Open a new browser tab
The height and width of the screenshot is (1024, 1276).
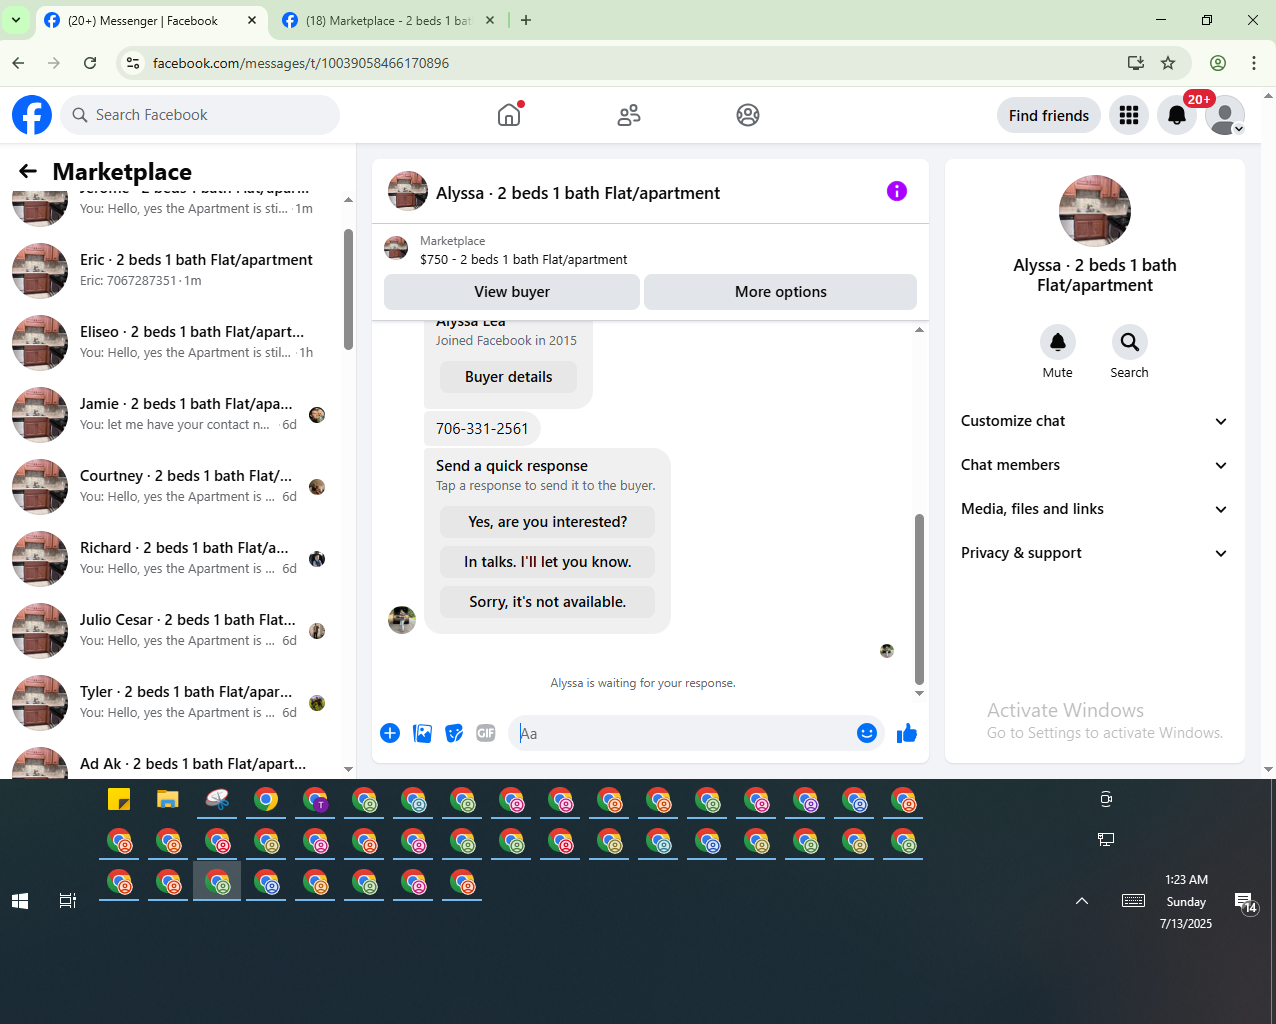pos(526,20)
